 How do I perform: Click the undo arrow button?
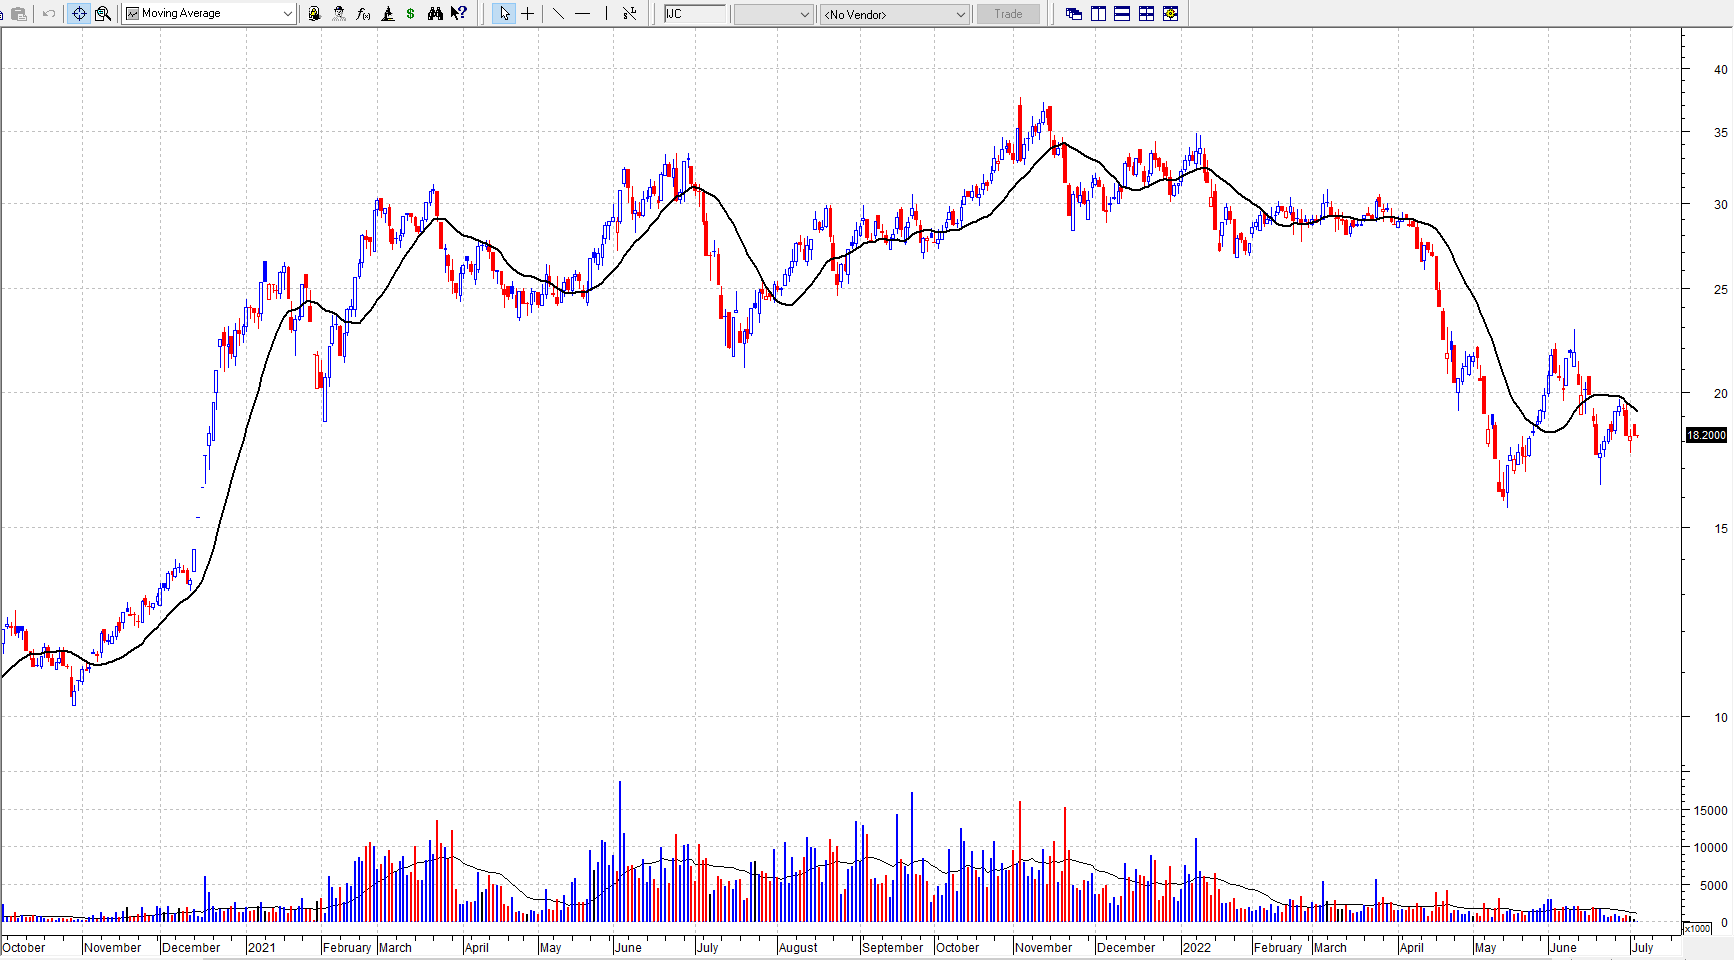pyautogui.click(x=48, y=14)
